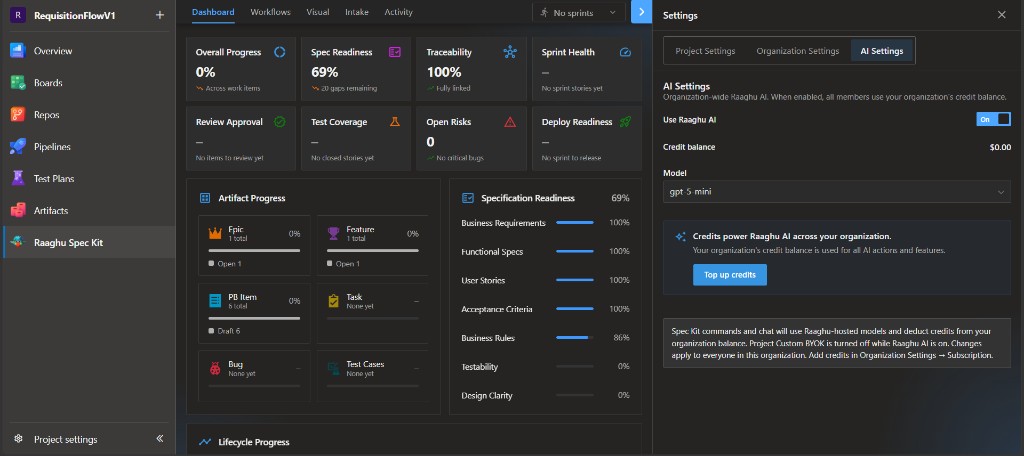Click the PB Item progress bar
Viewport: 1024px width, 456px height.
pos(254,318)
